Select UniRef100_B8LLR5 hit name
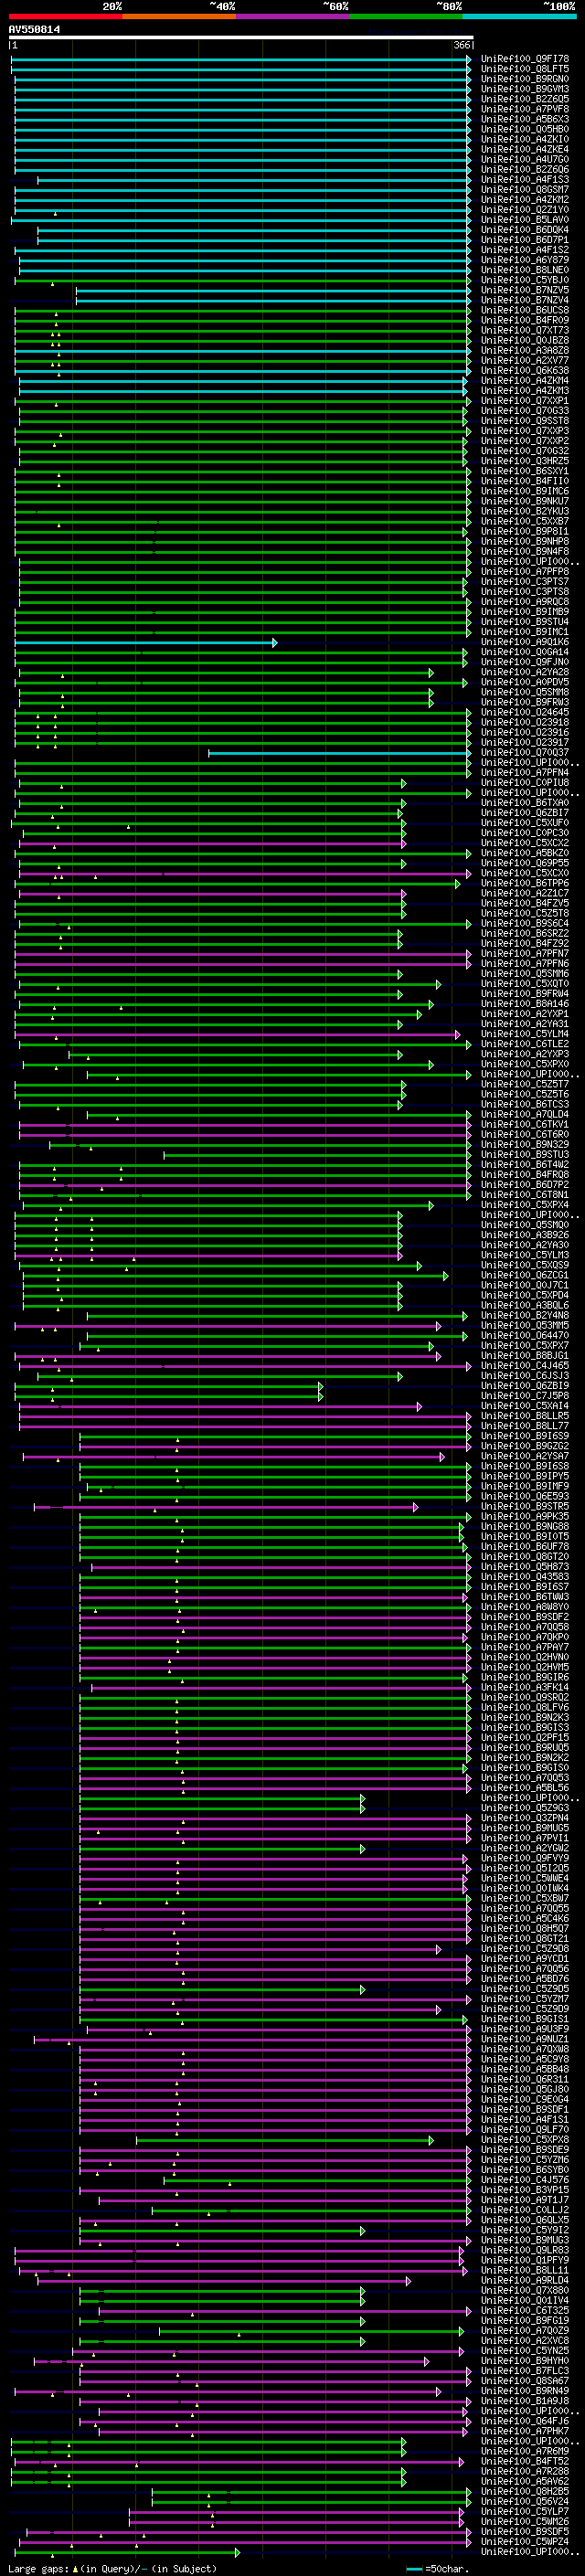 click(525, 1415)
